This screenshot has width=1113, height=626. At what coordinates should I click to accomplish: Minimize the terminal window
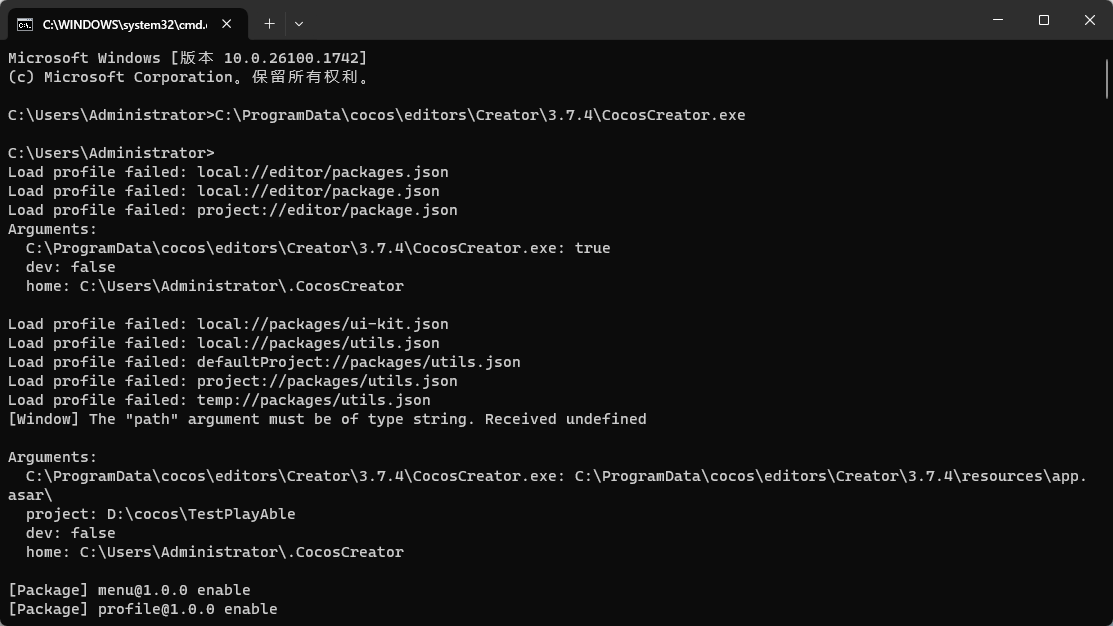998,20
